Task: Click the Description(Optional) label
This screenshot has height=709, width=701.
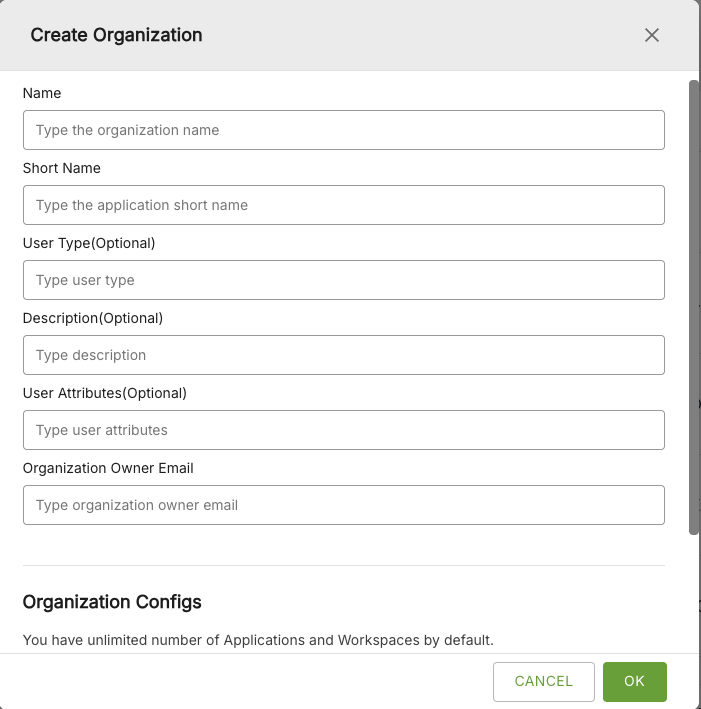Action: tap(92, 318)
